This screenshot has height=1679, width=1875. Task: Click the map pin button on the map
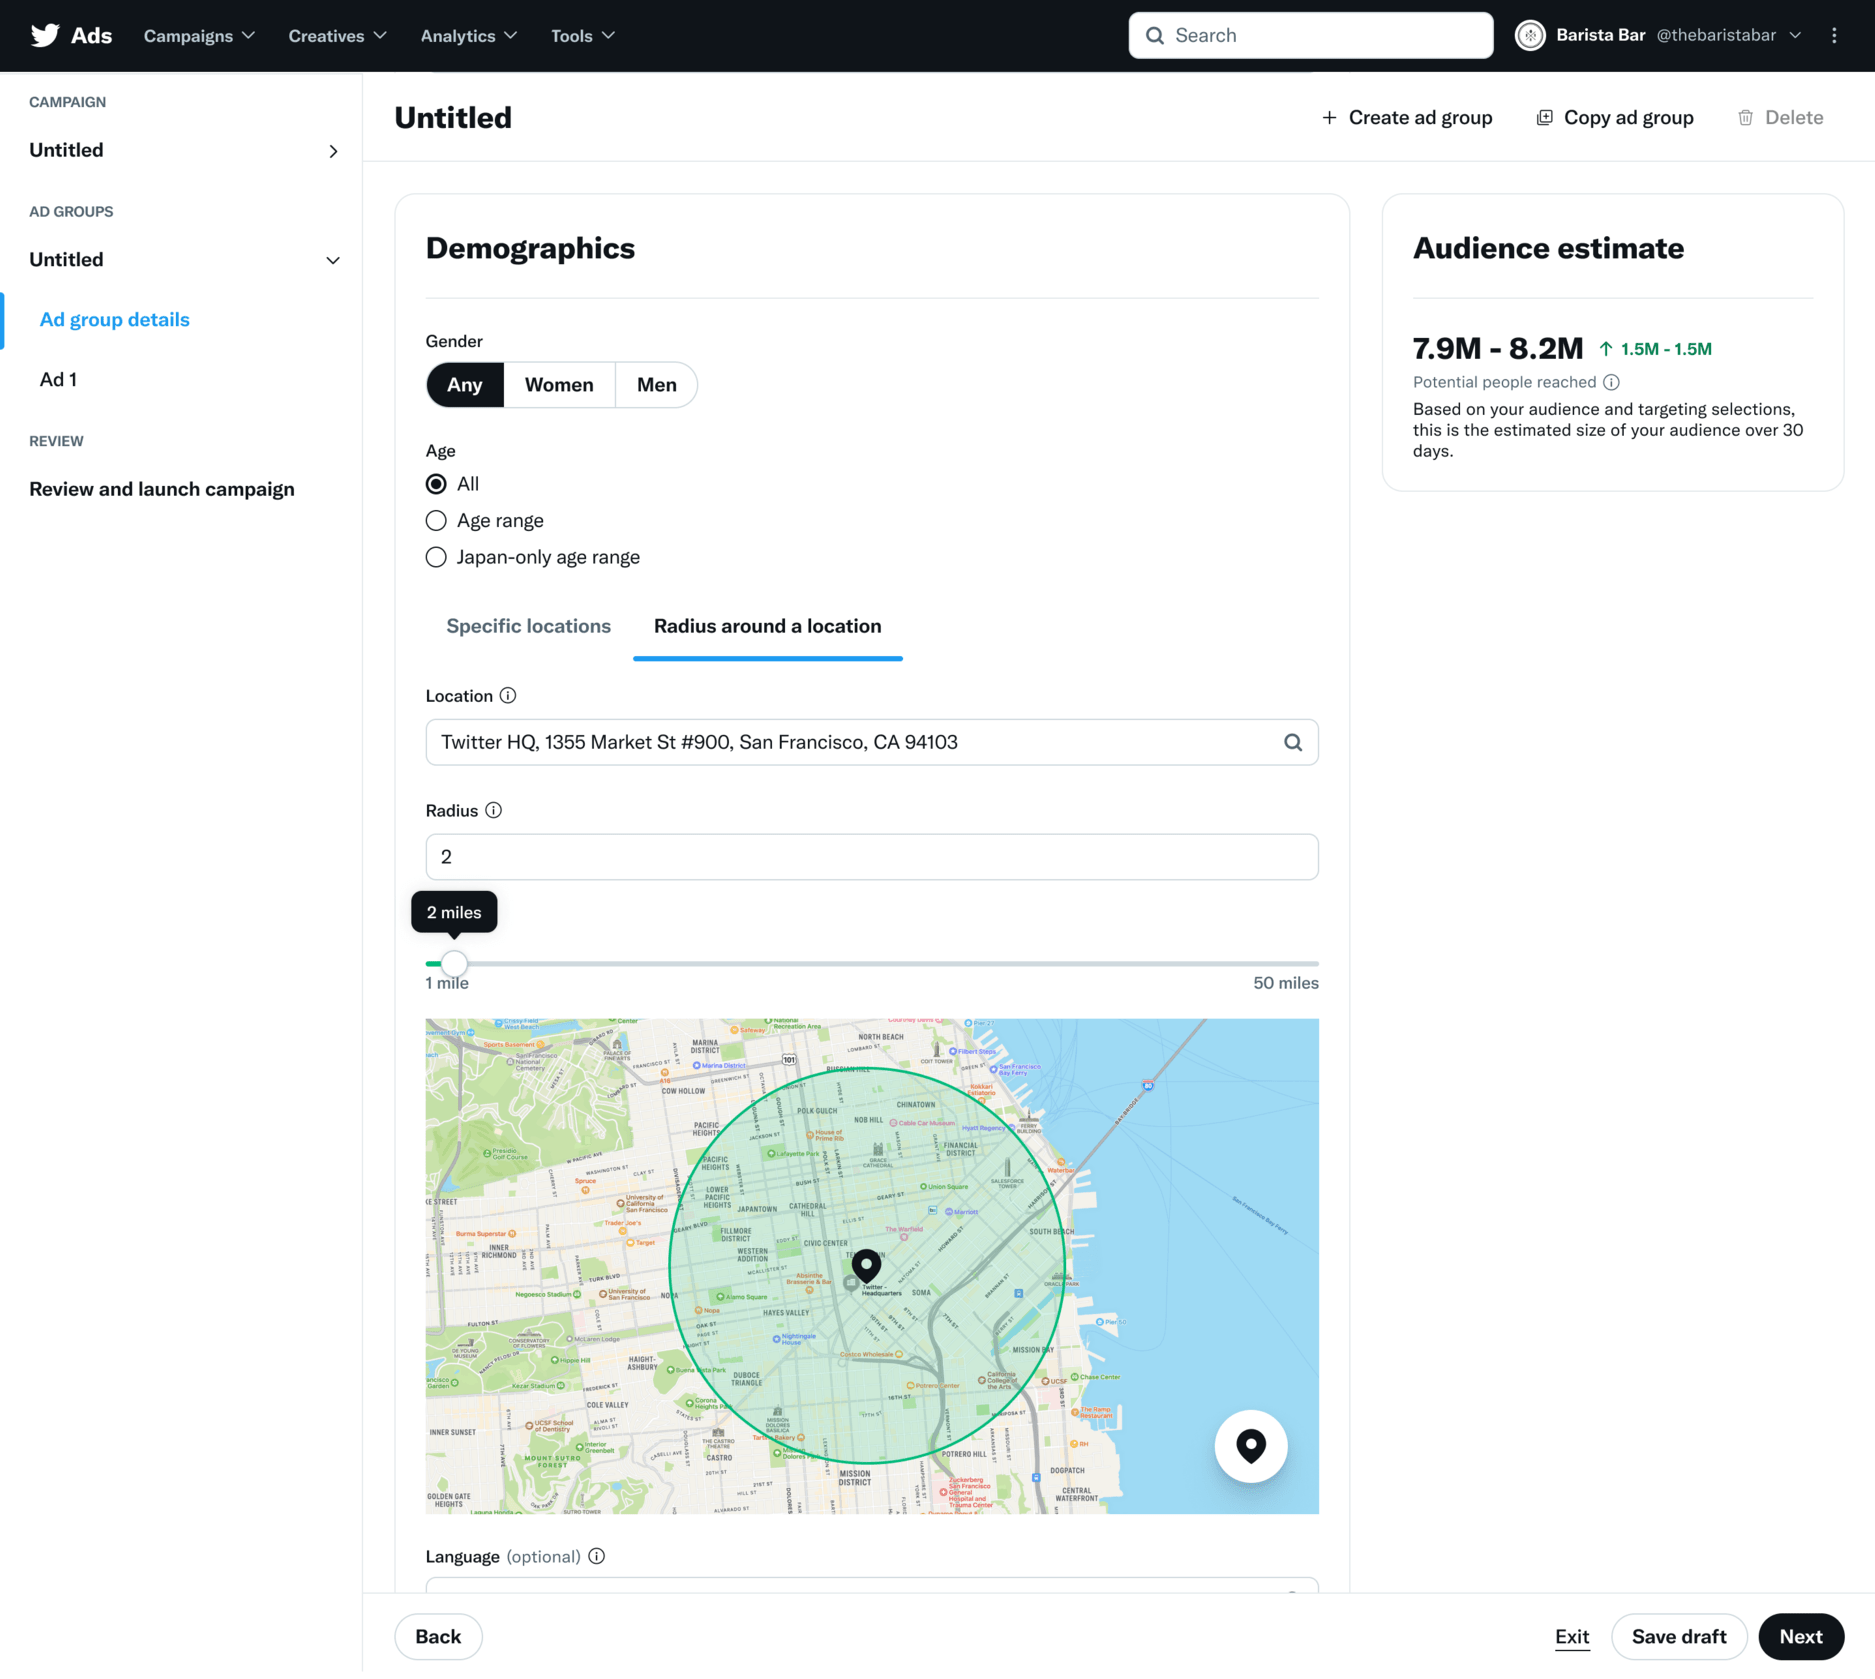(x=1250, y=1446)
